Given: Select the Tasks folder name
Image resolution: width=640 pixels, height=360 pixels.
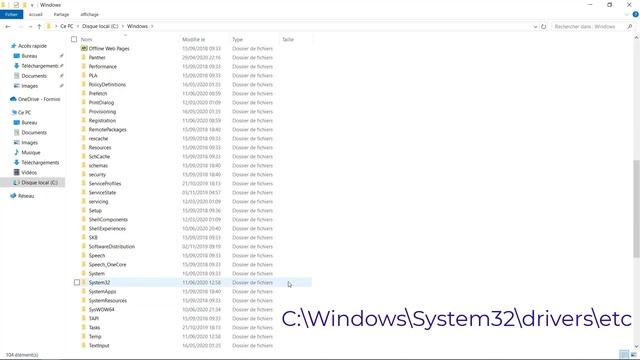Looking at the screenshot, I should [94, 327].
